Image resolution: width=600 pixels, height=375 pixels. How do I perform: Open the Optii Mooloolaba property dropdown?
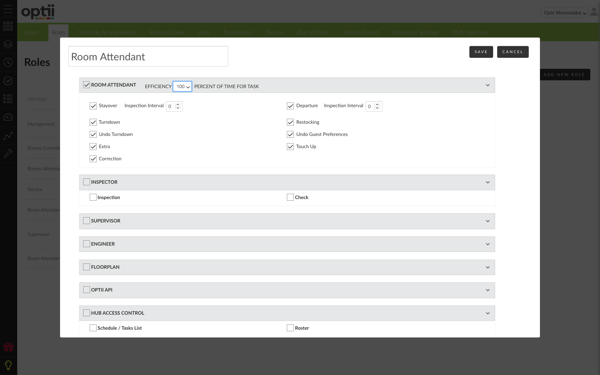(564, 13)
